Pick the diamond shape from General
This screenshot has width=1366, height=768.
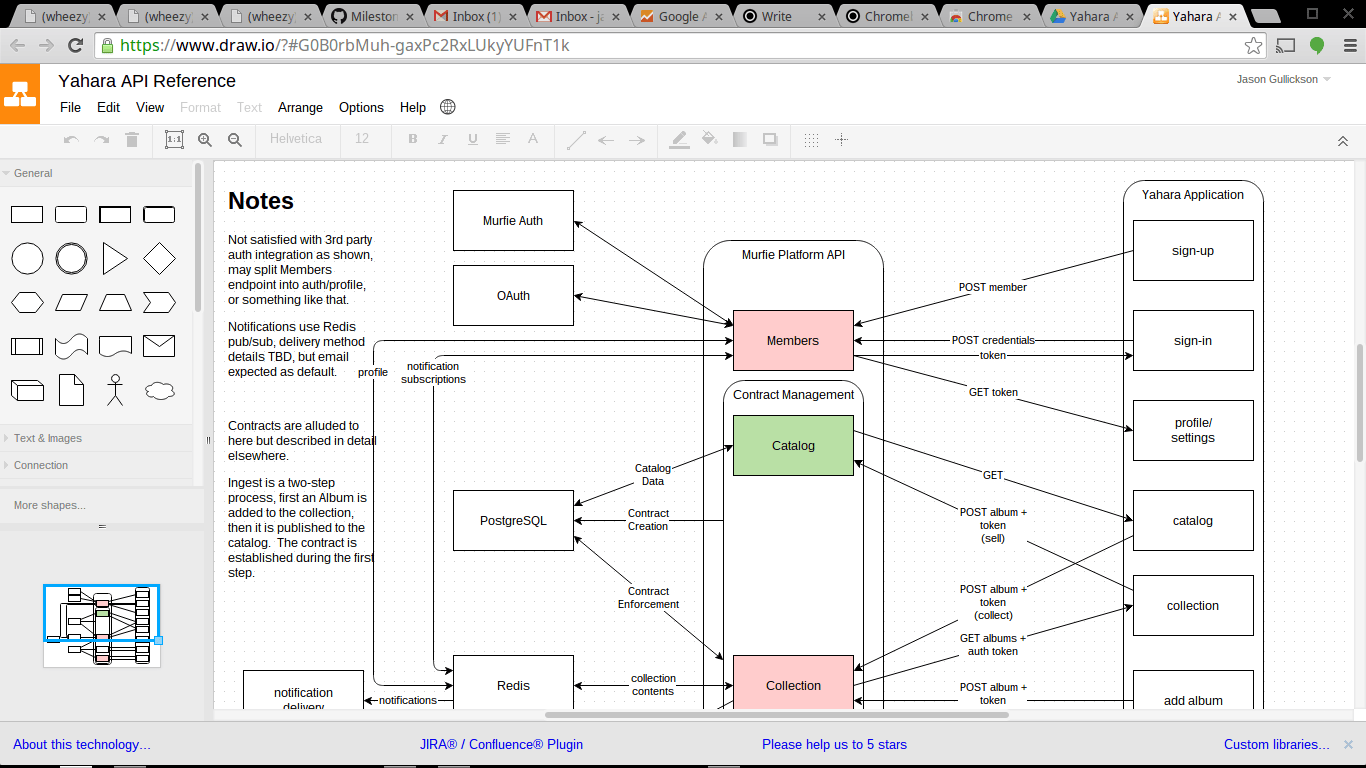(x=159, y=259)
